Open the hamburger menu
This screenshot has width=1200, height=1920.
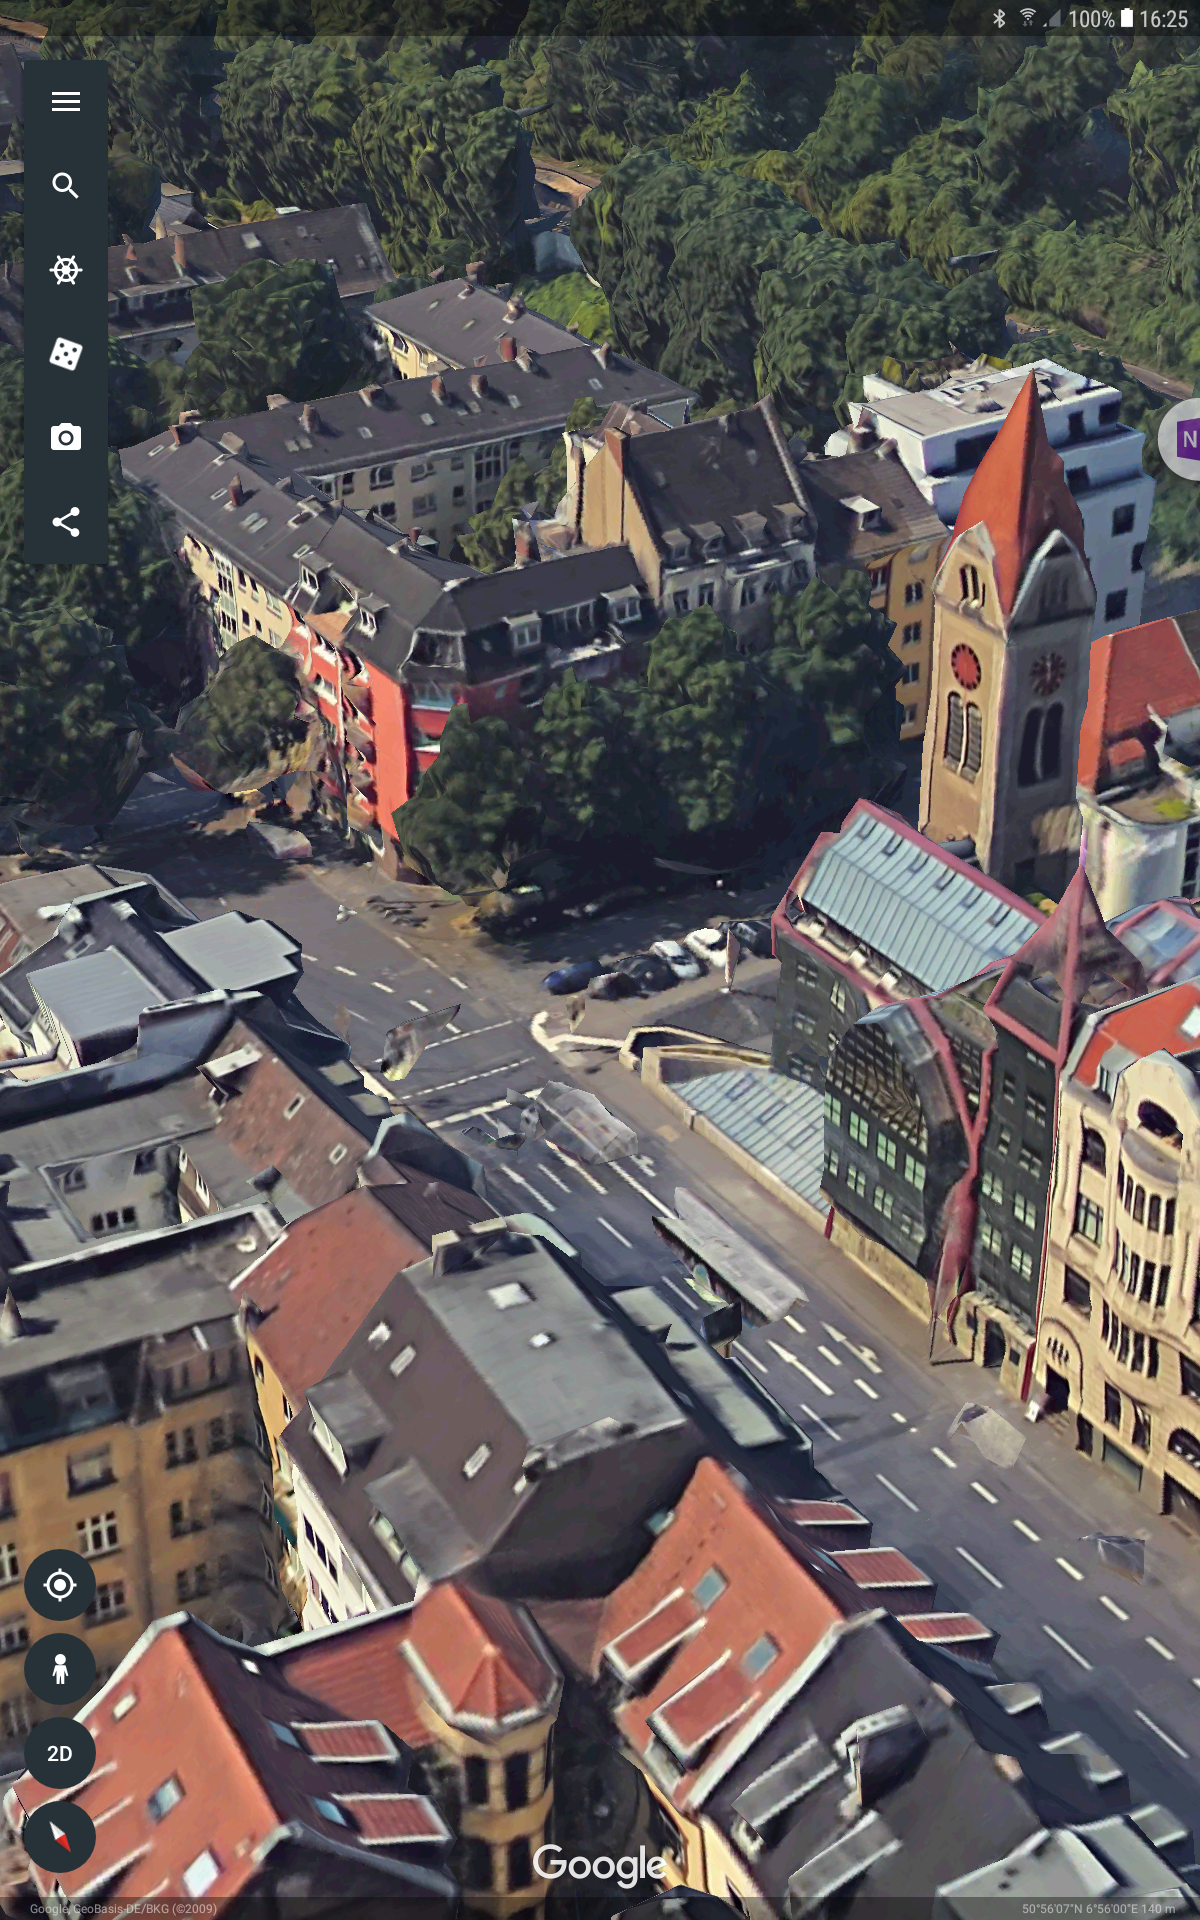[66, 101]
